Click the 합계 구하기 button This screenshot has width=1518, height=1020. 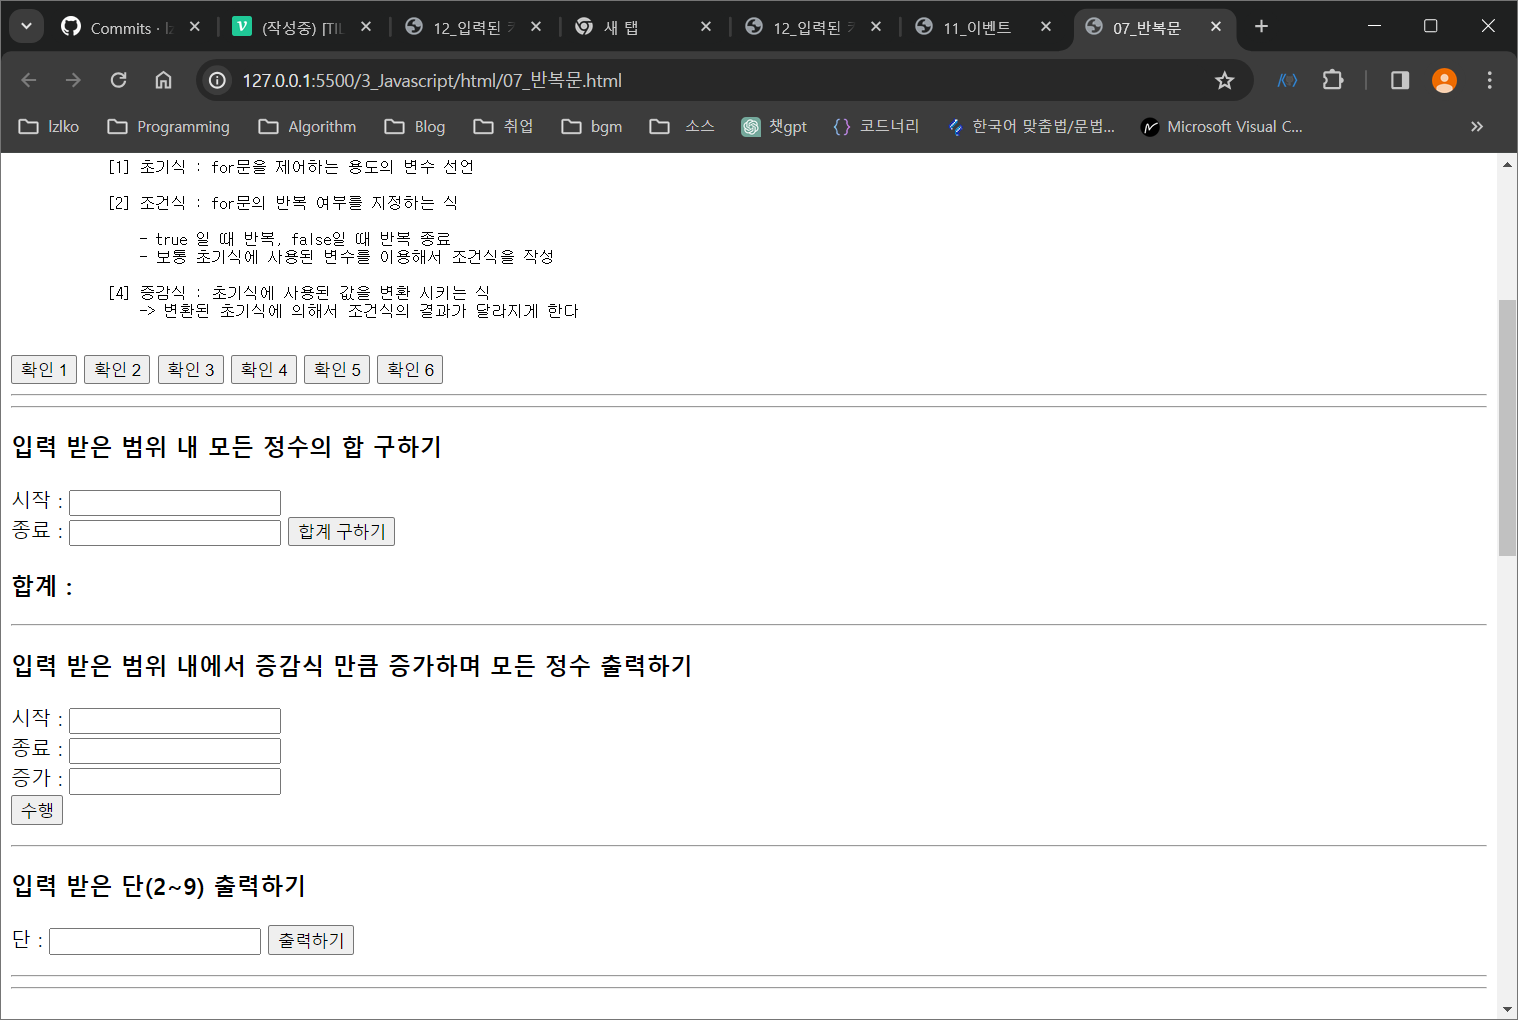(341, 531)
